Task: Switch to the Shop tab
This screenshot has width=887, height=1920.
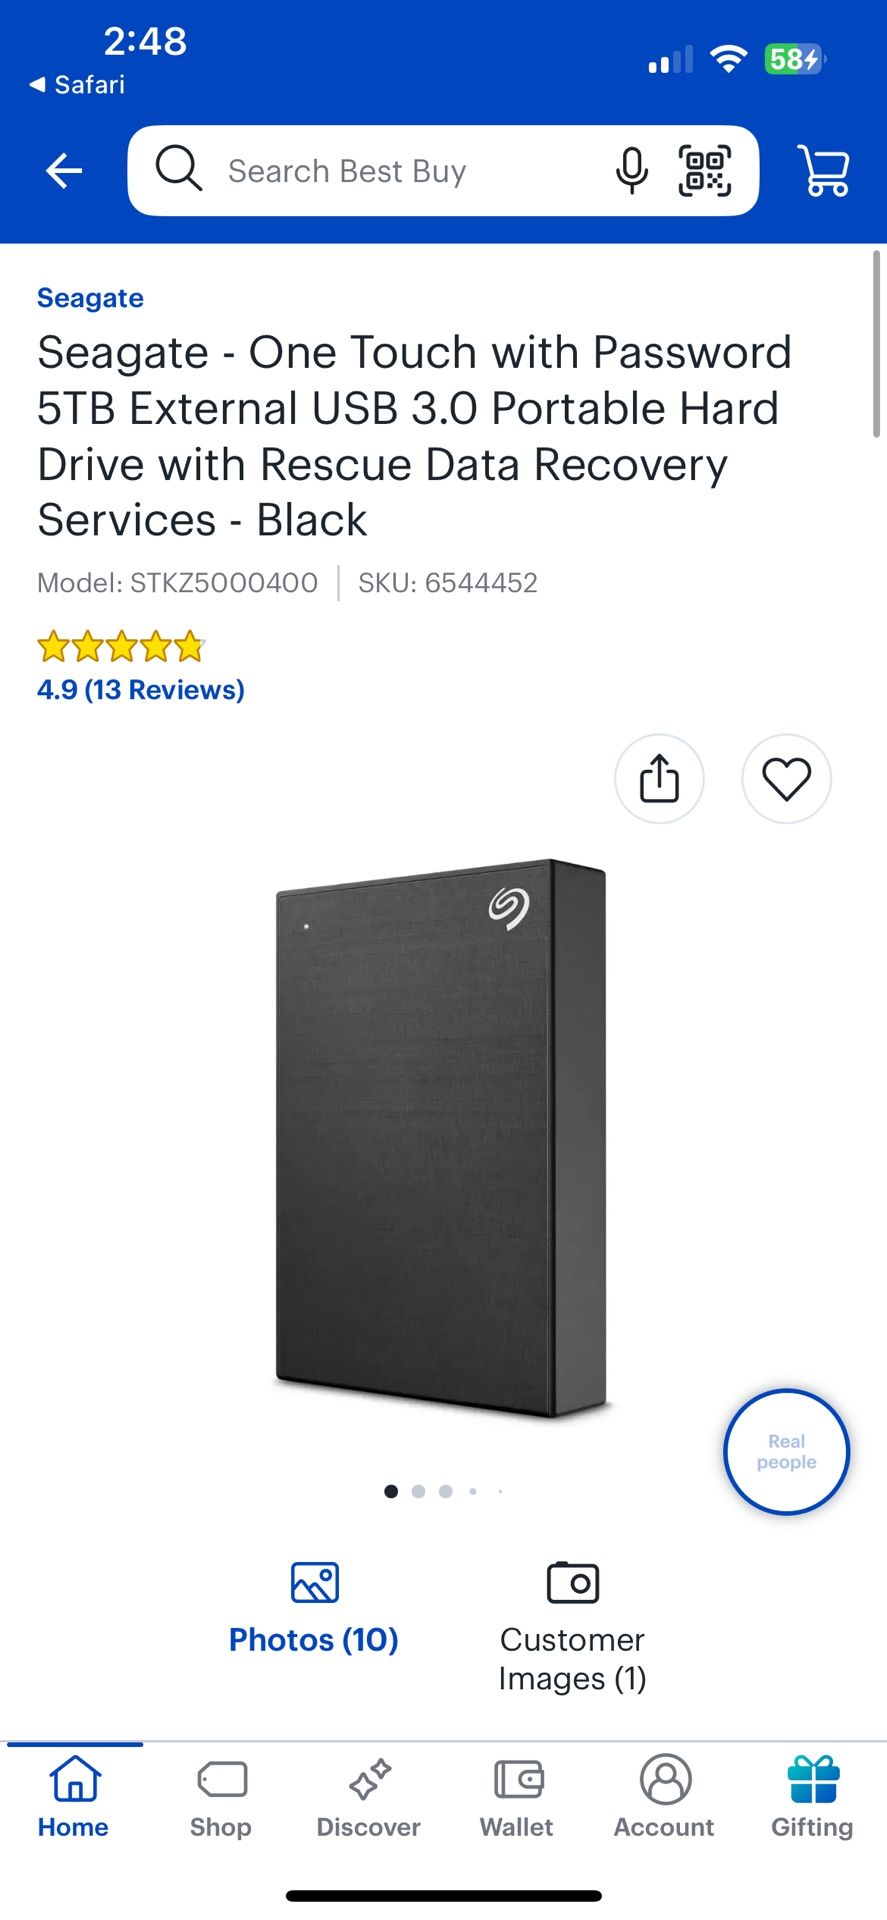Action: pos(221,1797)
